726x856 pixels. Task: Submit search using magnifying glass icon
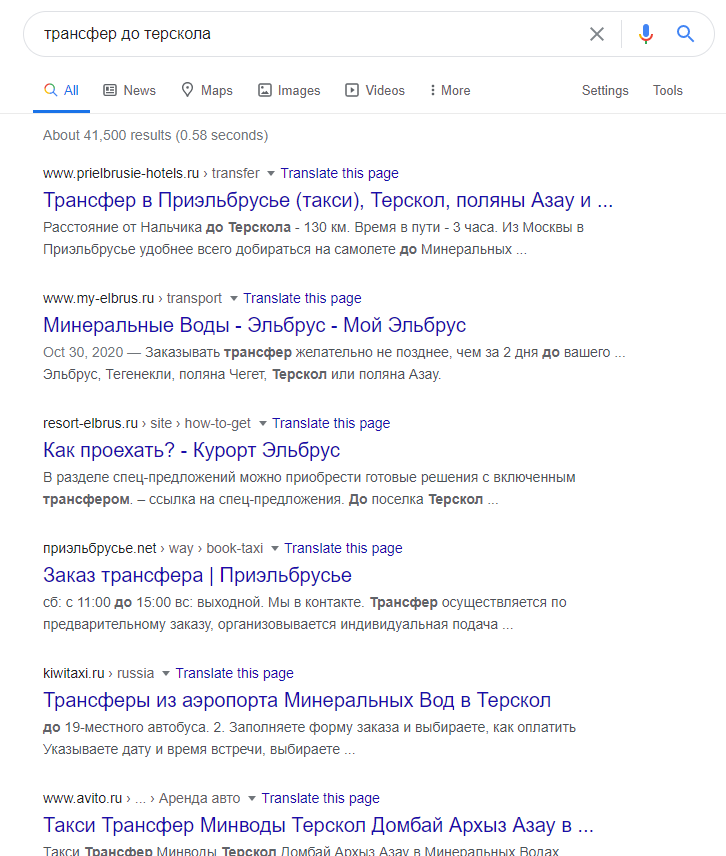(x=686, y=34)
